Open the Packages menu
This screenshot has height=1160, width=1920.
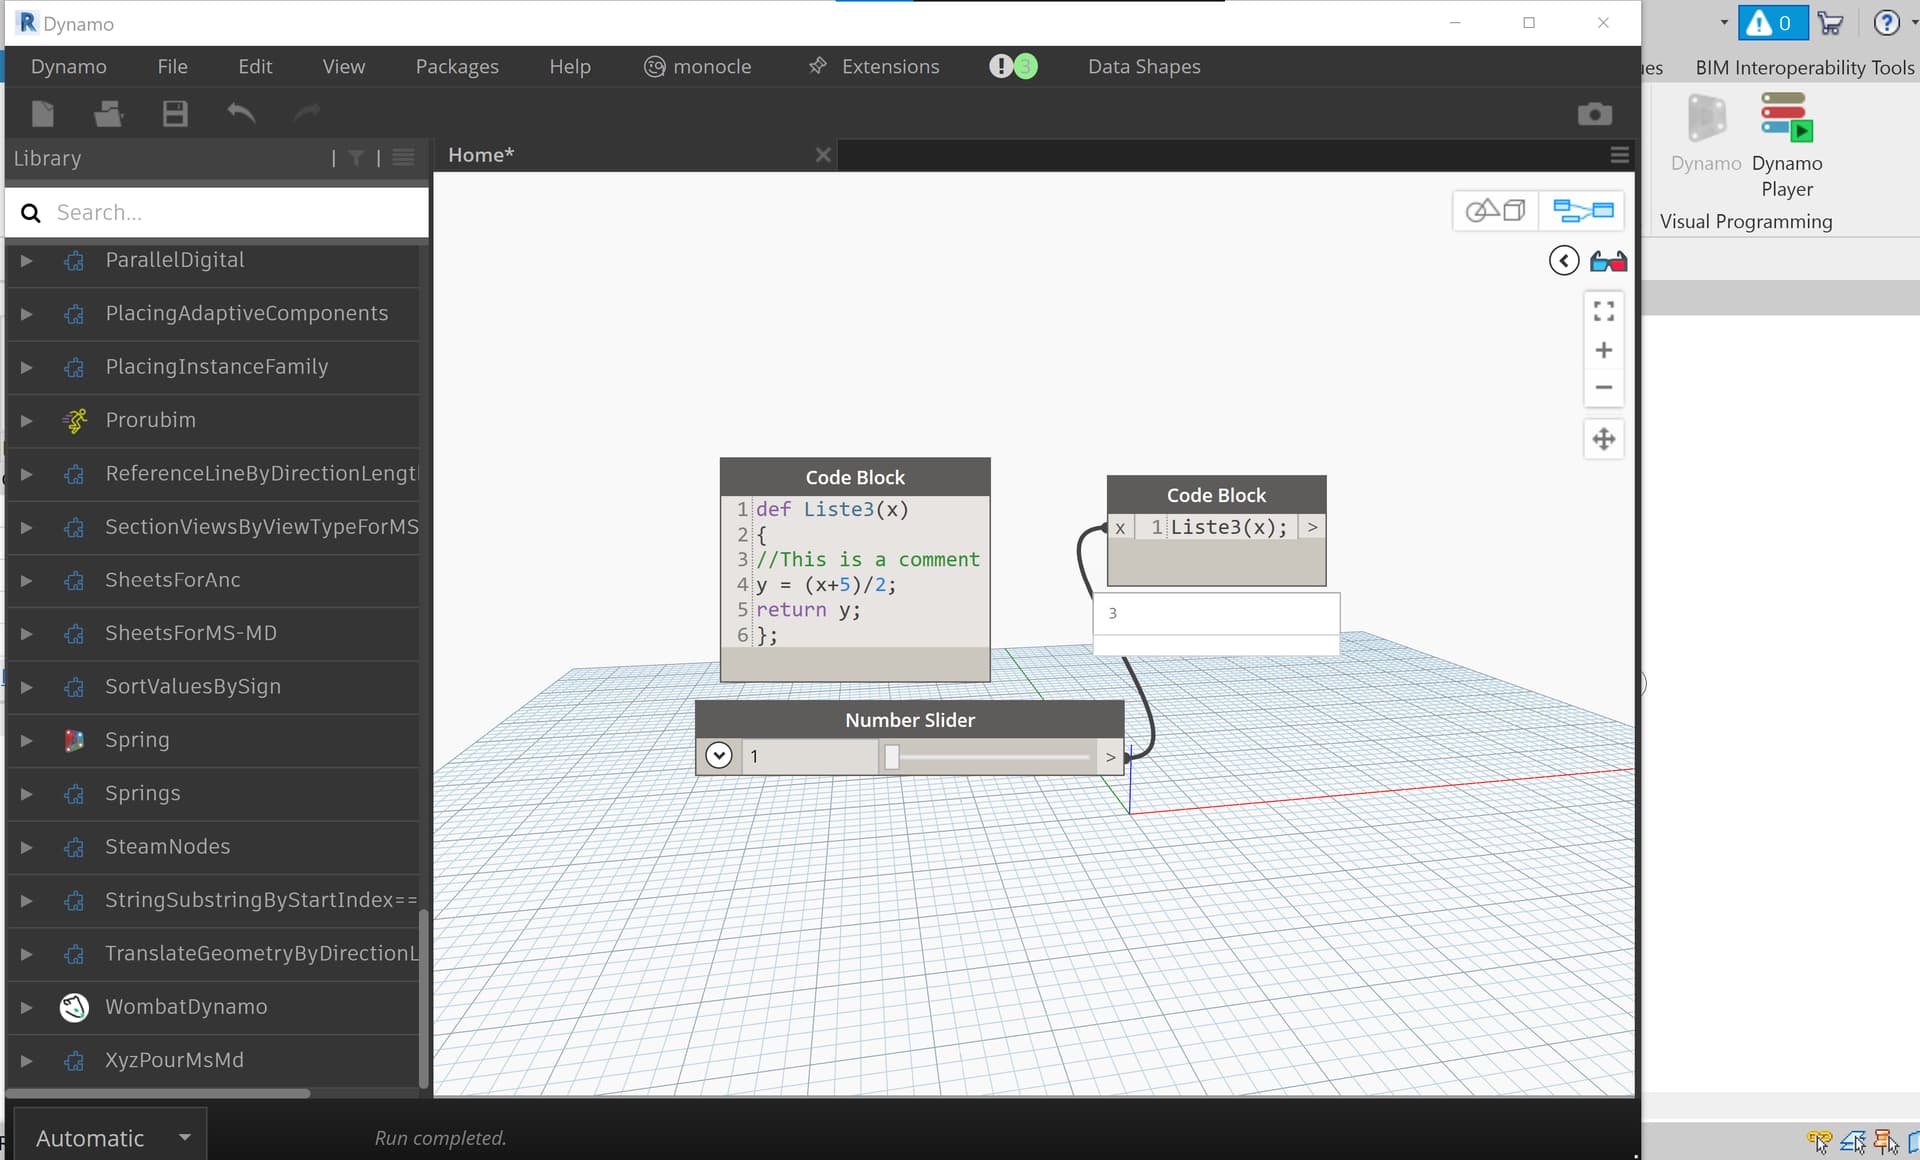click(x=457, y=67)
